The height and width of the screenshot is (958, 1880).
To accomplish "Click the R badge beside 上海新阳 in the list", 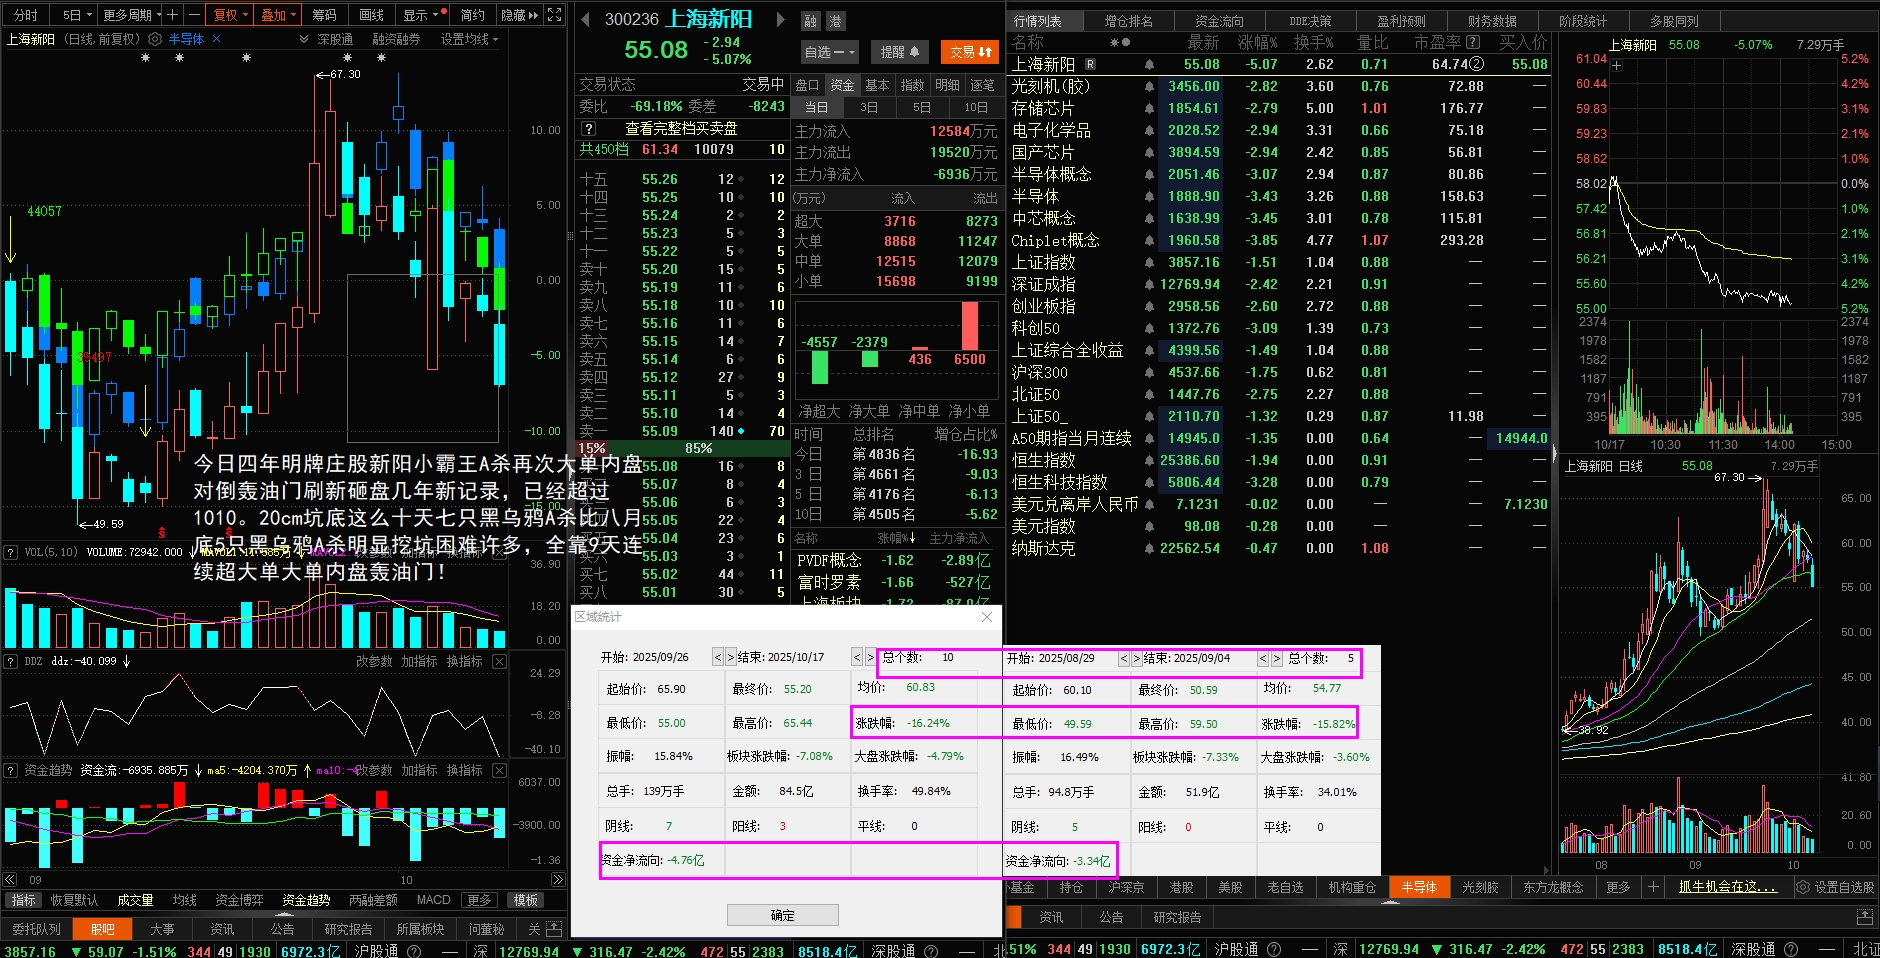I will 1090,64.
